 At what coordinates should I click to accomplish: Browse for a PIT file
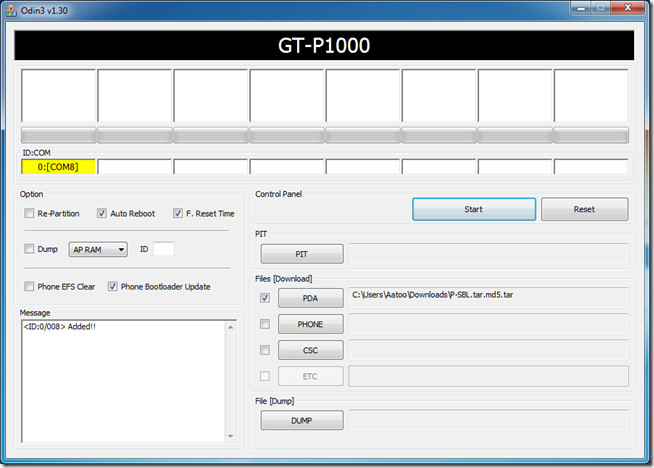(302, 254)
